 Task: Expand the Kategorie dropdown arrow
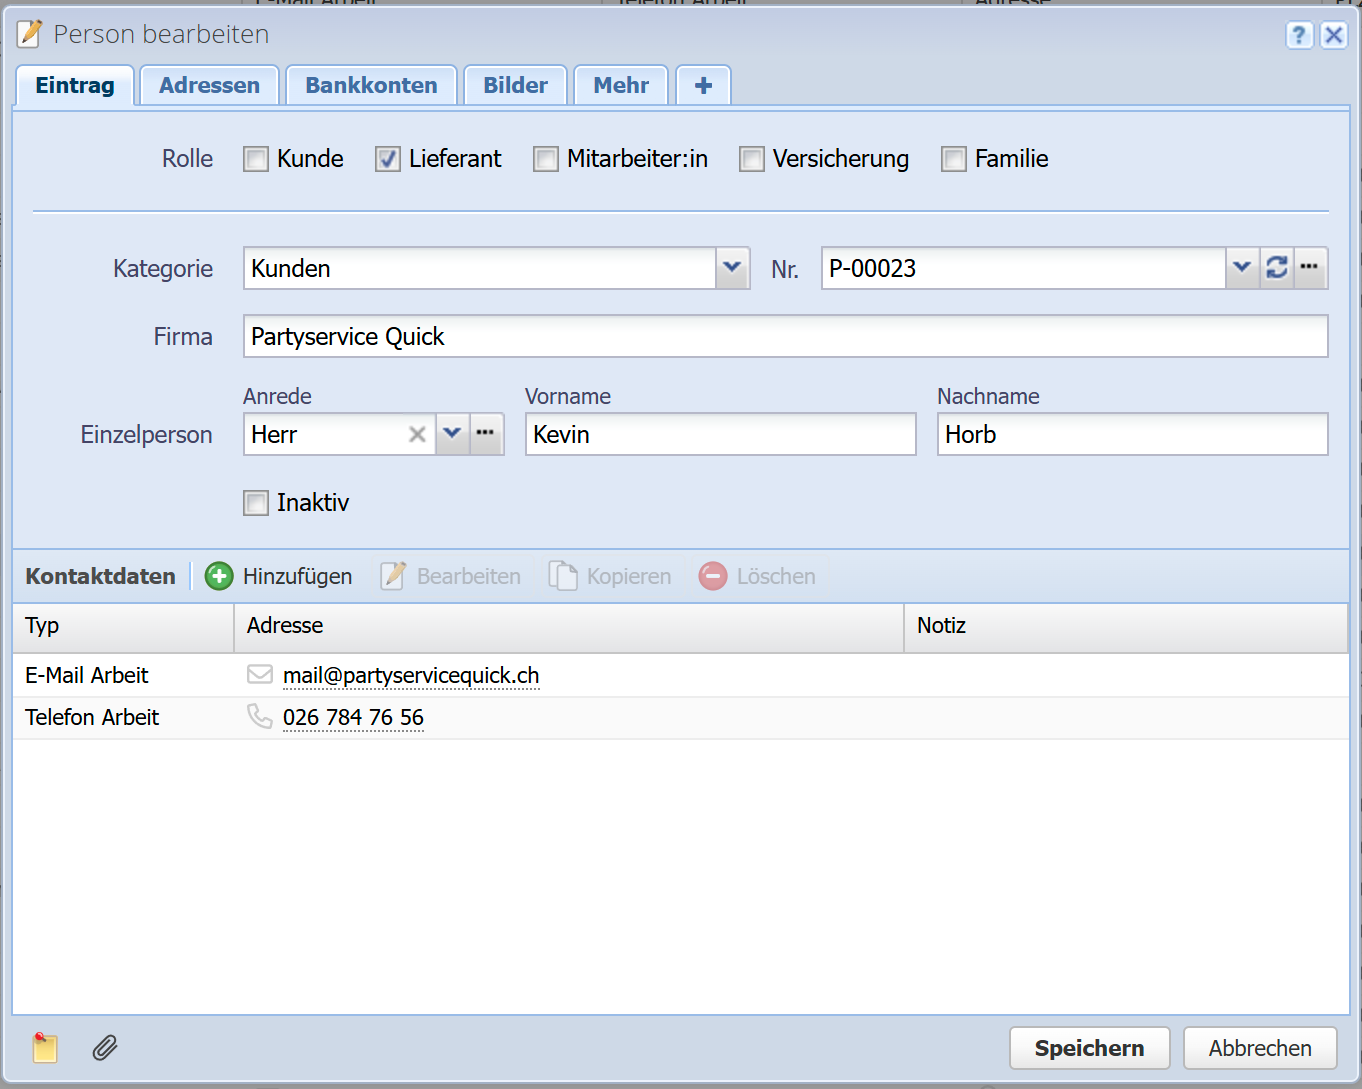[x=732, y=268]
